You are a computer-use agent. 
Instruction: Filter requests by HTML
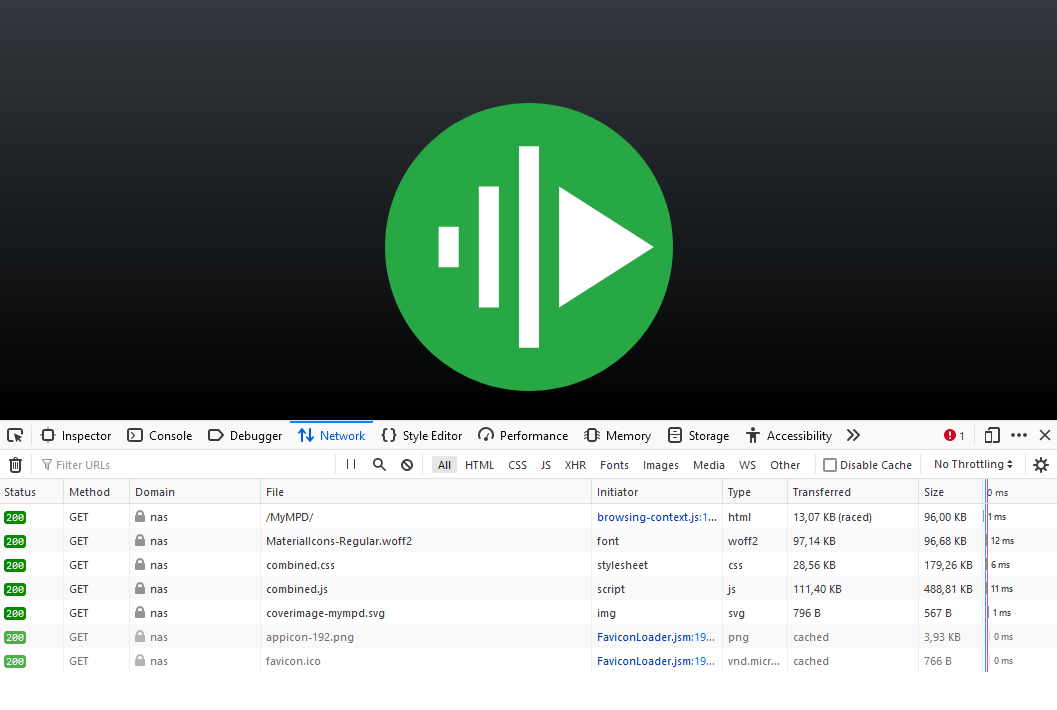[x=479, y=465]
